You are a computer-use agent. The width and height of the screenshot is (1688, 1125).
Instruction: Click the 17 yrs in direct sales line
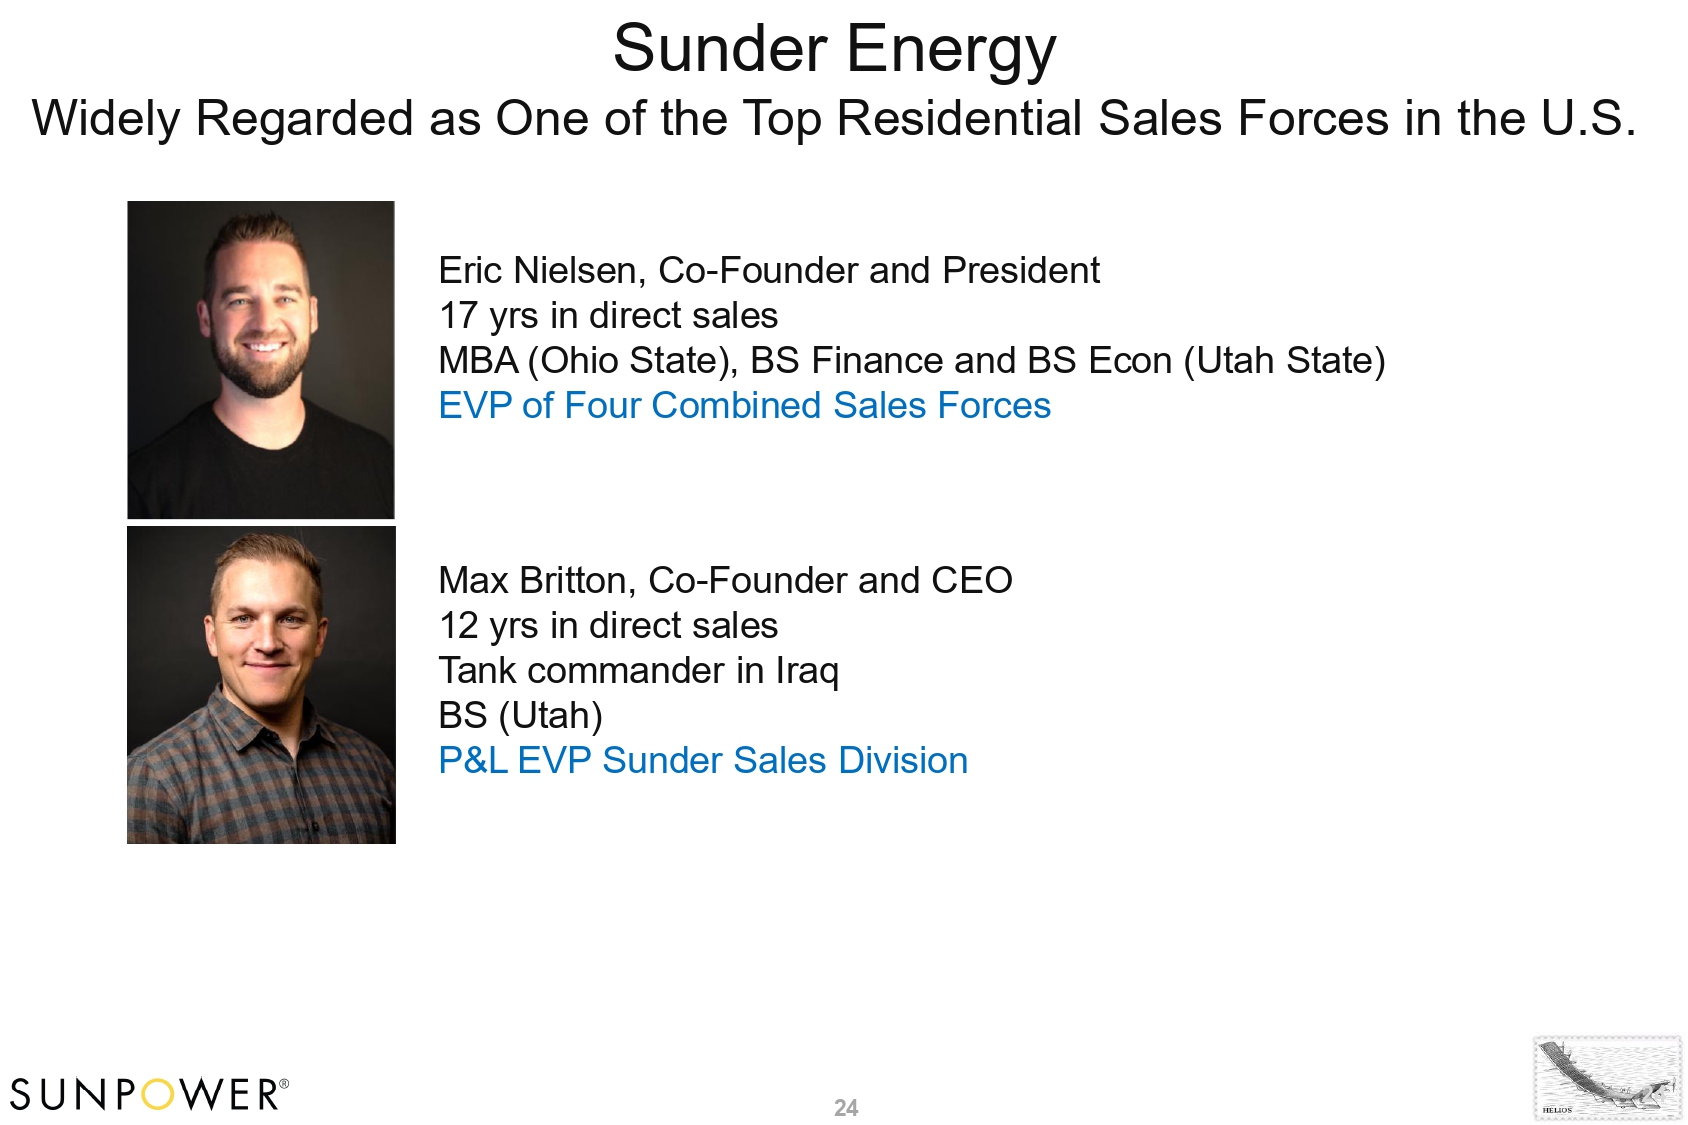tap(608, 316)
